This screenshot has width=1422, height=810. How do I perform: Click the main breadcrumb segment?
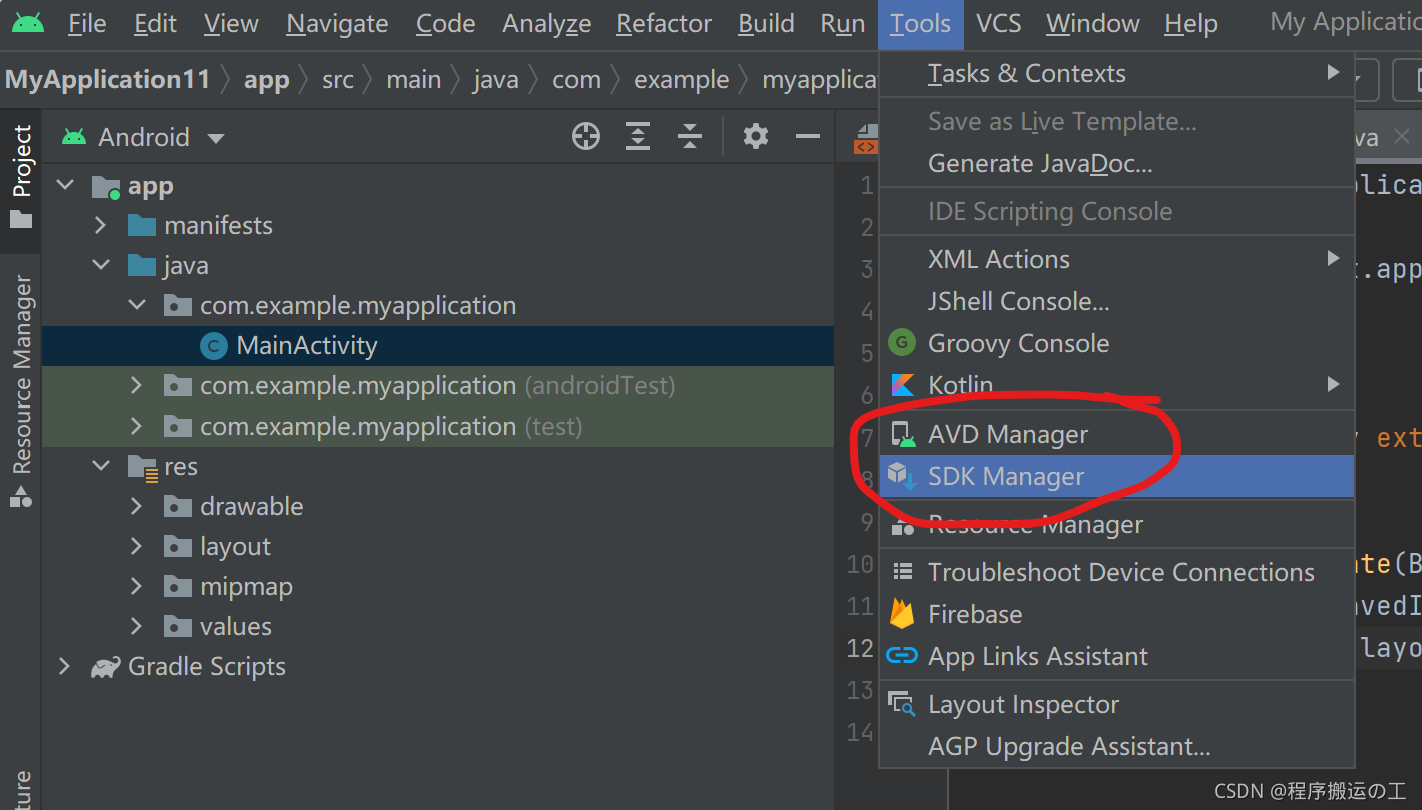tap(414, 80)
